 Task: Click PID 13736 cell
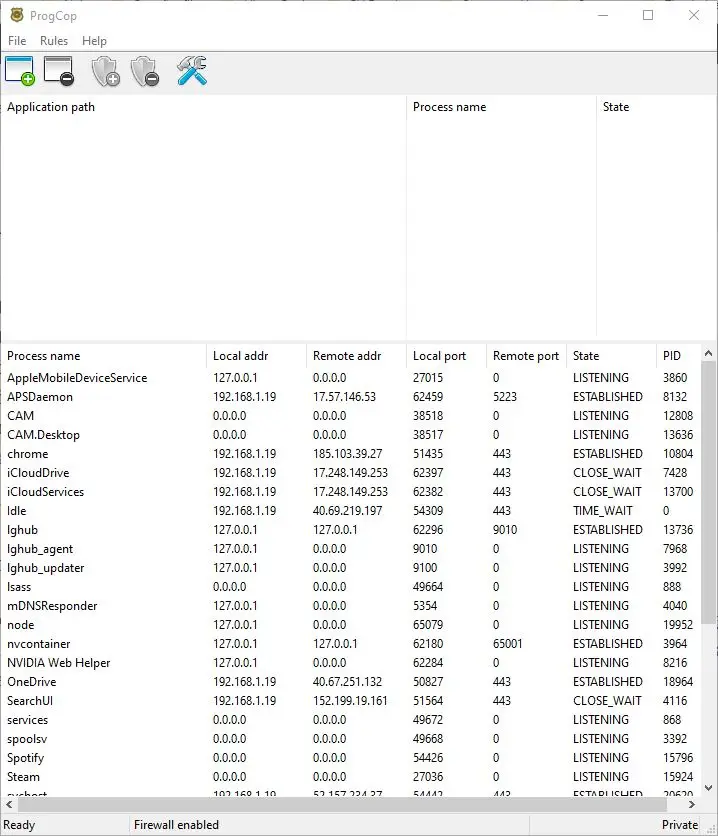[x=678, y=530]
